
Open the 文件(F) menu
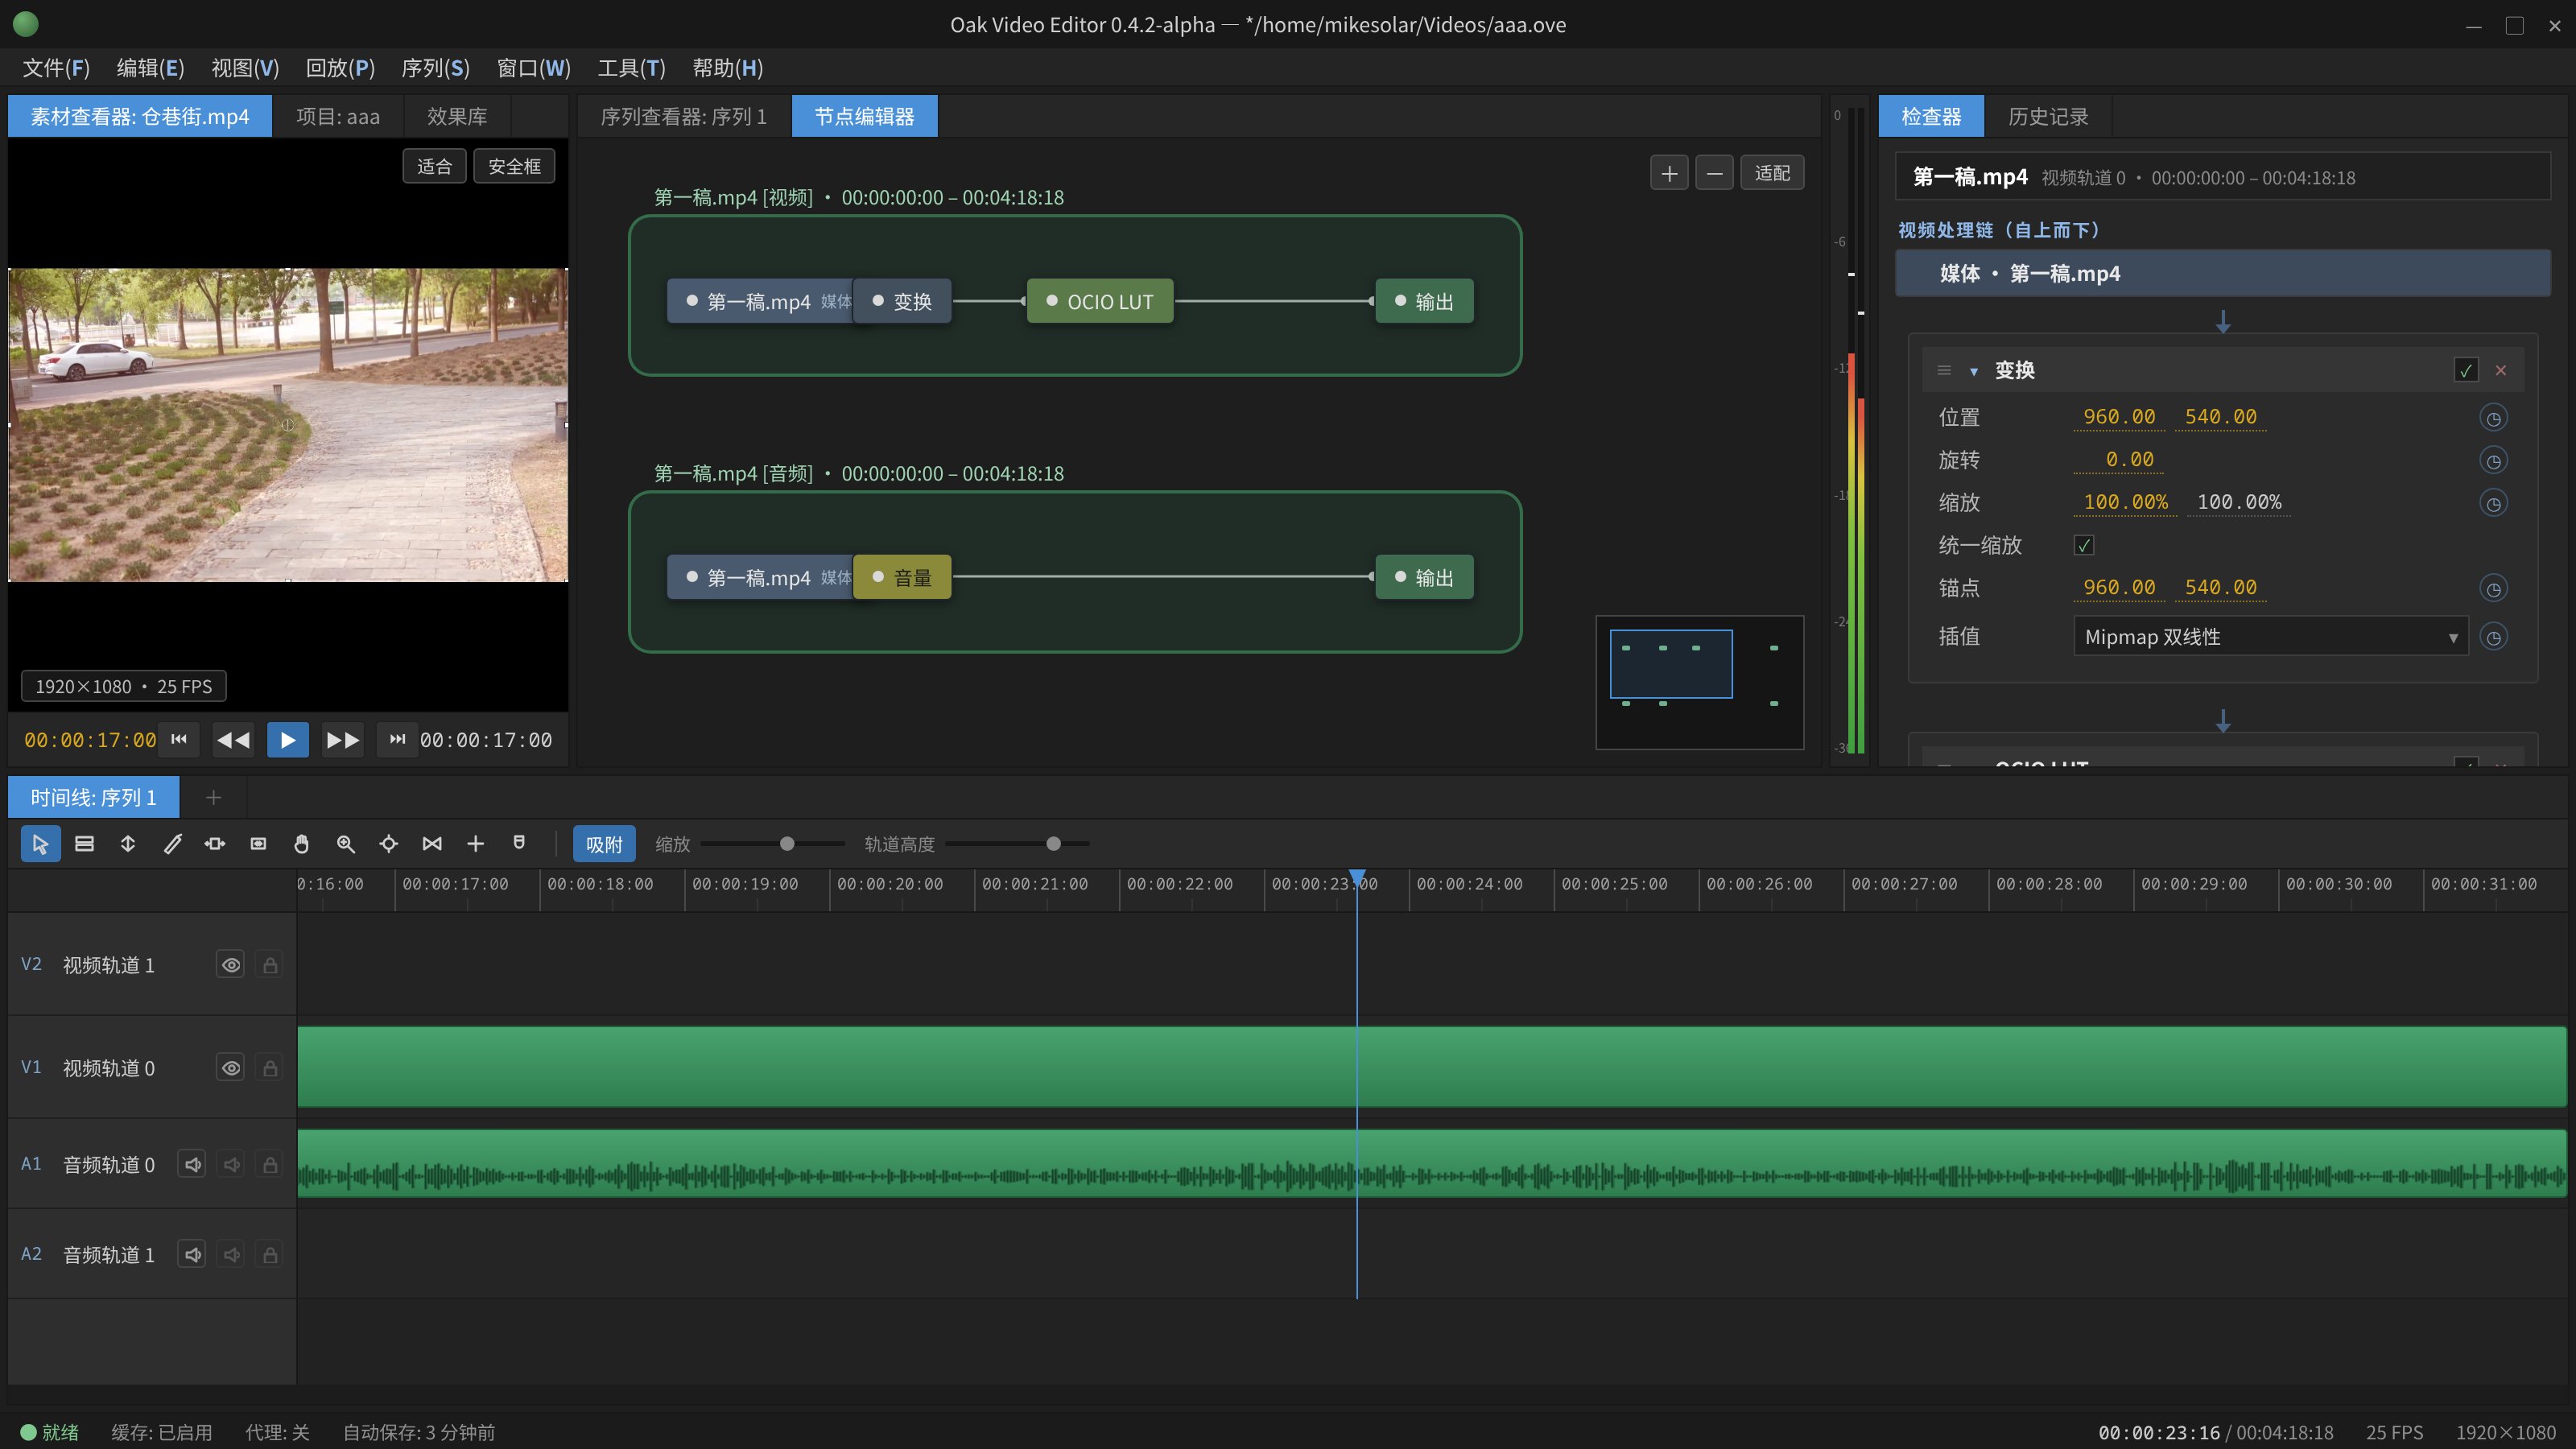click(56, 68)
